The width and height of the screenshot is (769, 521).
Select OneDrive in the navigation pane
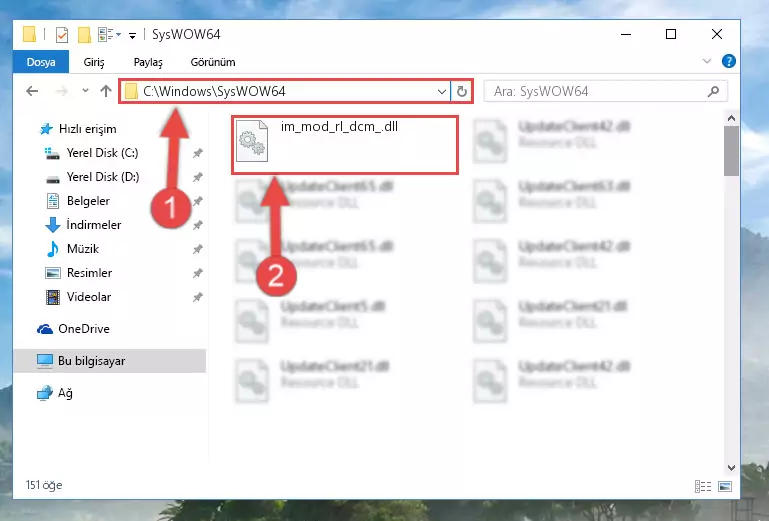point(84,329)
